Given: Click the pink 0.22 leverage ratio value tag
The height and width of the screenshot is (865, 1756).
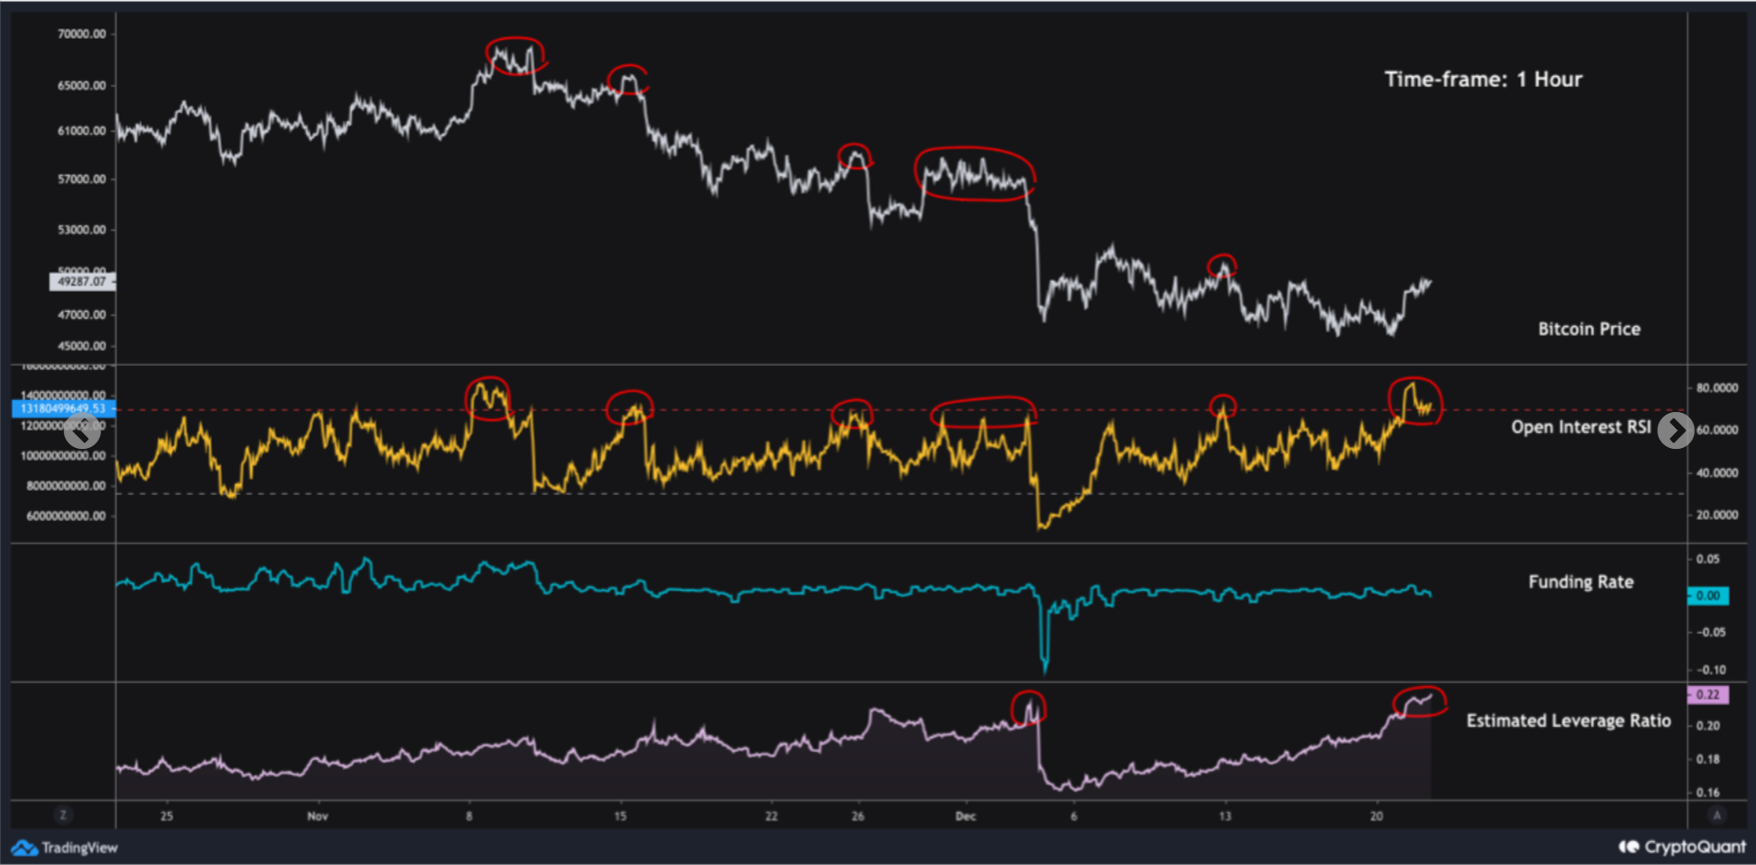Looking at the screenshot, I should (x=1708, y=694).
